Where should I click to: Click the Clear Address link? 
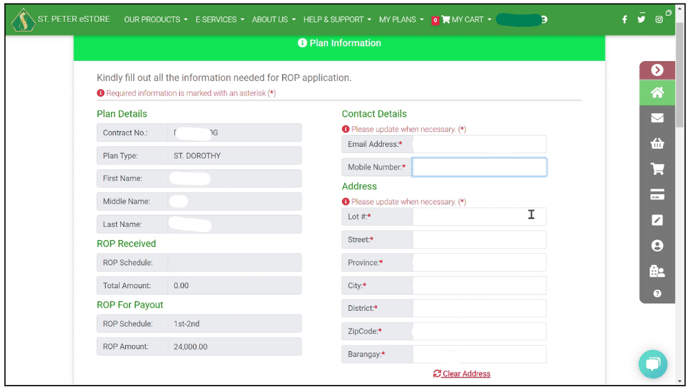(462, 374)
